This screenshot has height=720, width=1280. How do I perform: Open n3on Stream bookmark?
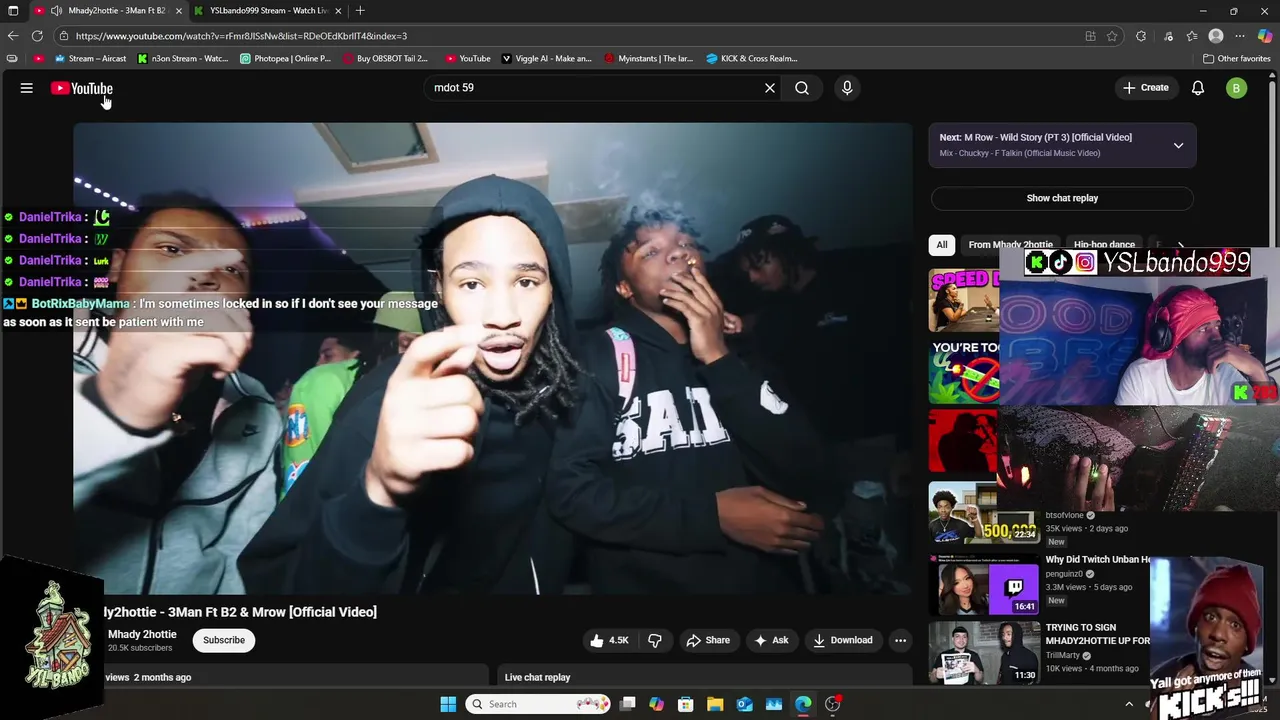pyautogui.click(x=183, y=58)
